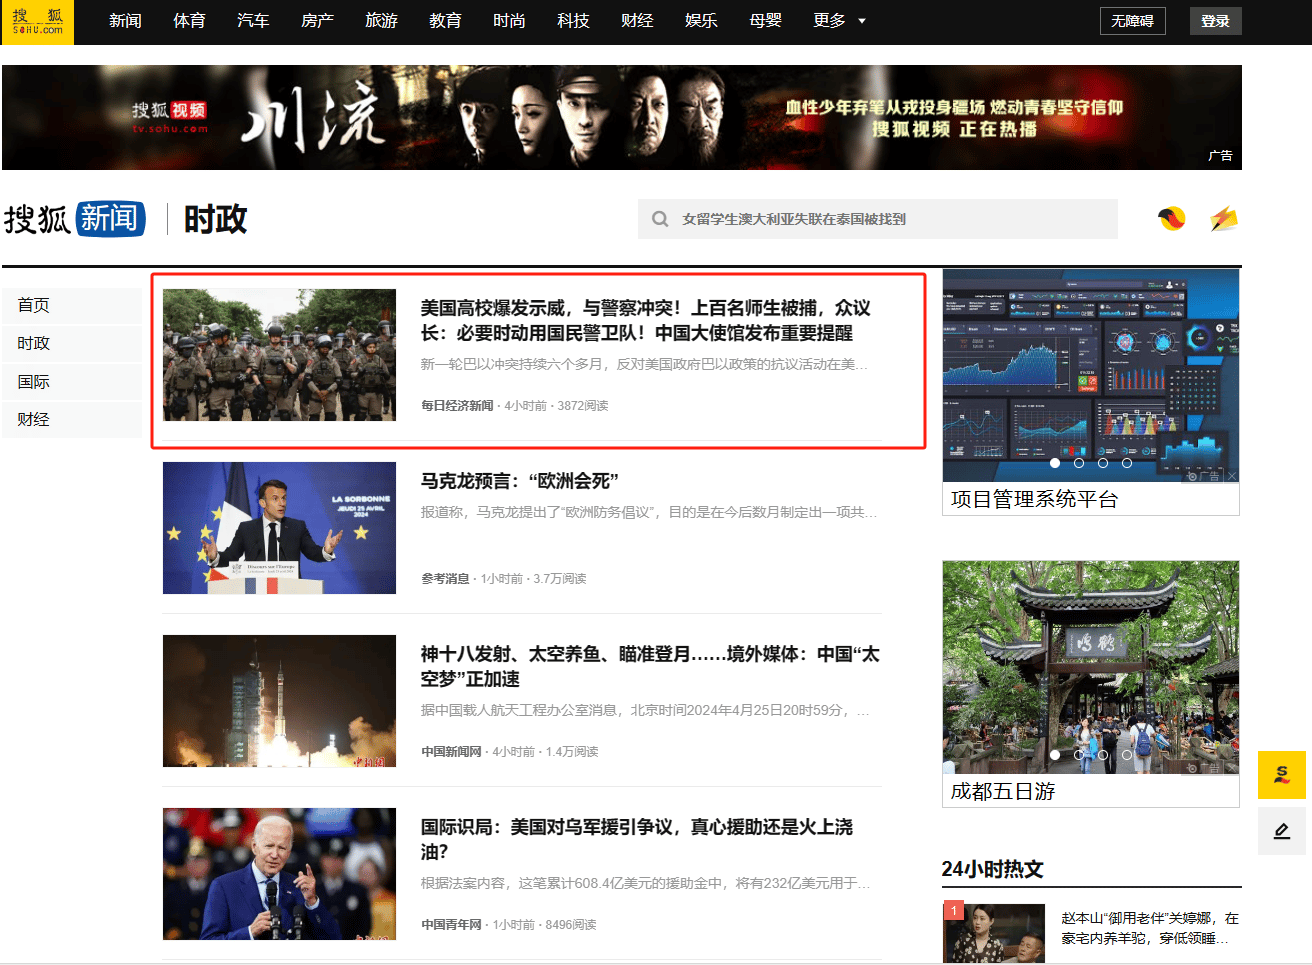Click article summary 报道称，马克龙提出了

(649, 512)
